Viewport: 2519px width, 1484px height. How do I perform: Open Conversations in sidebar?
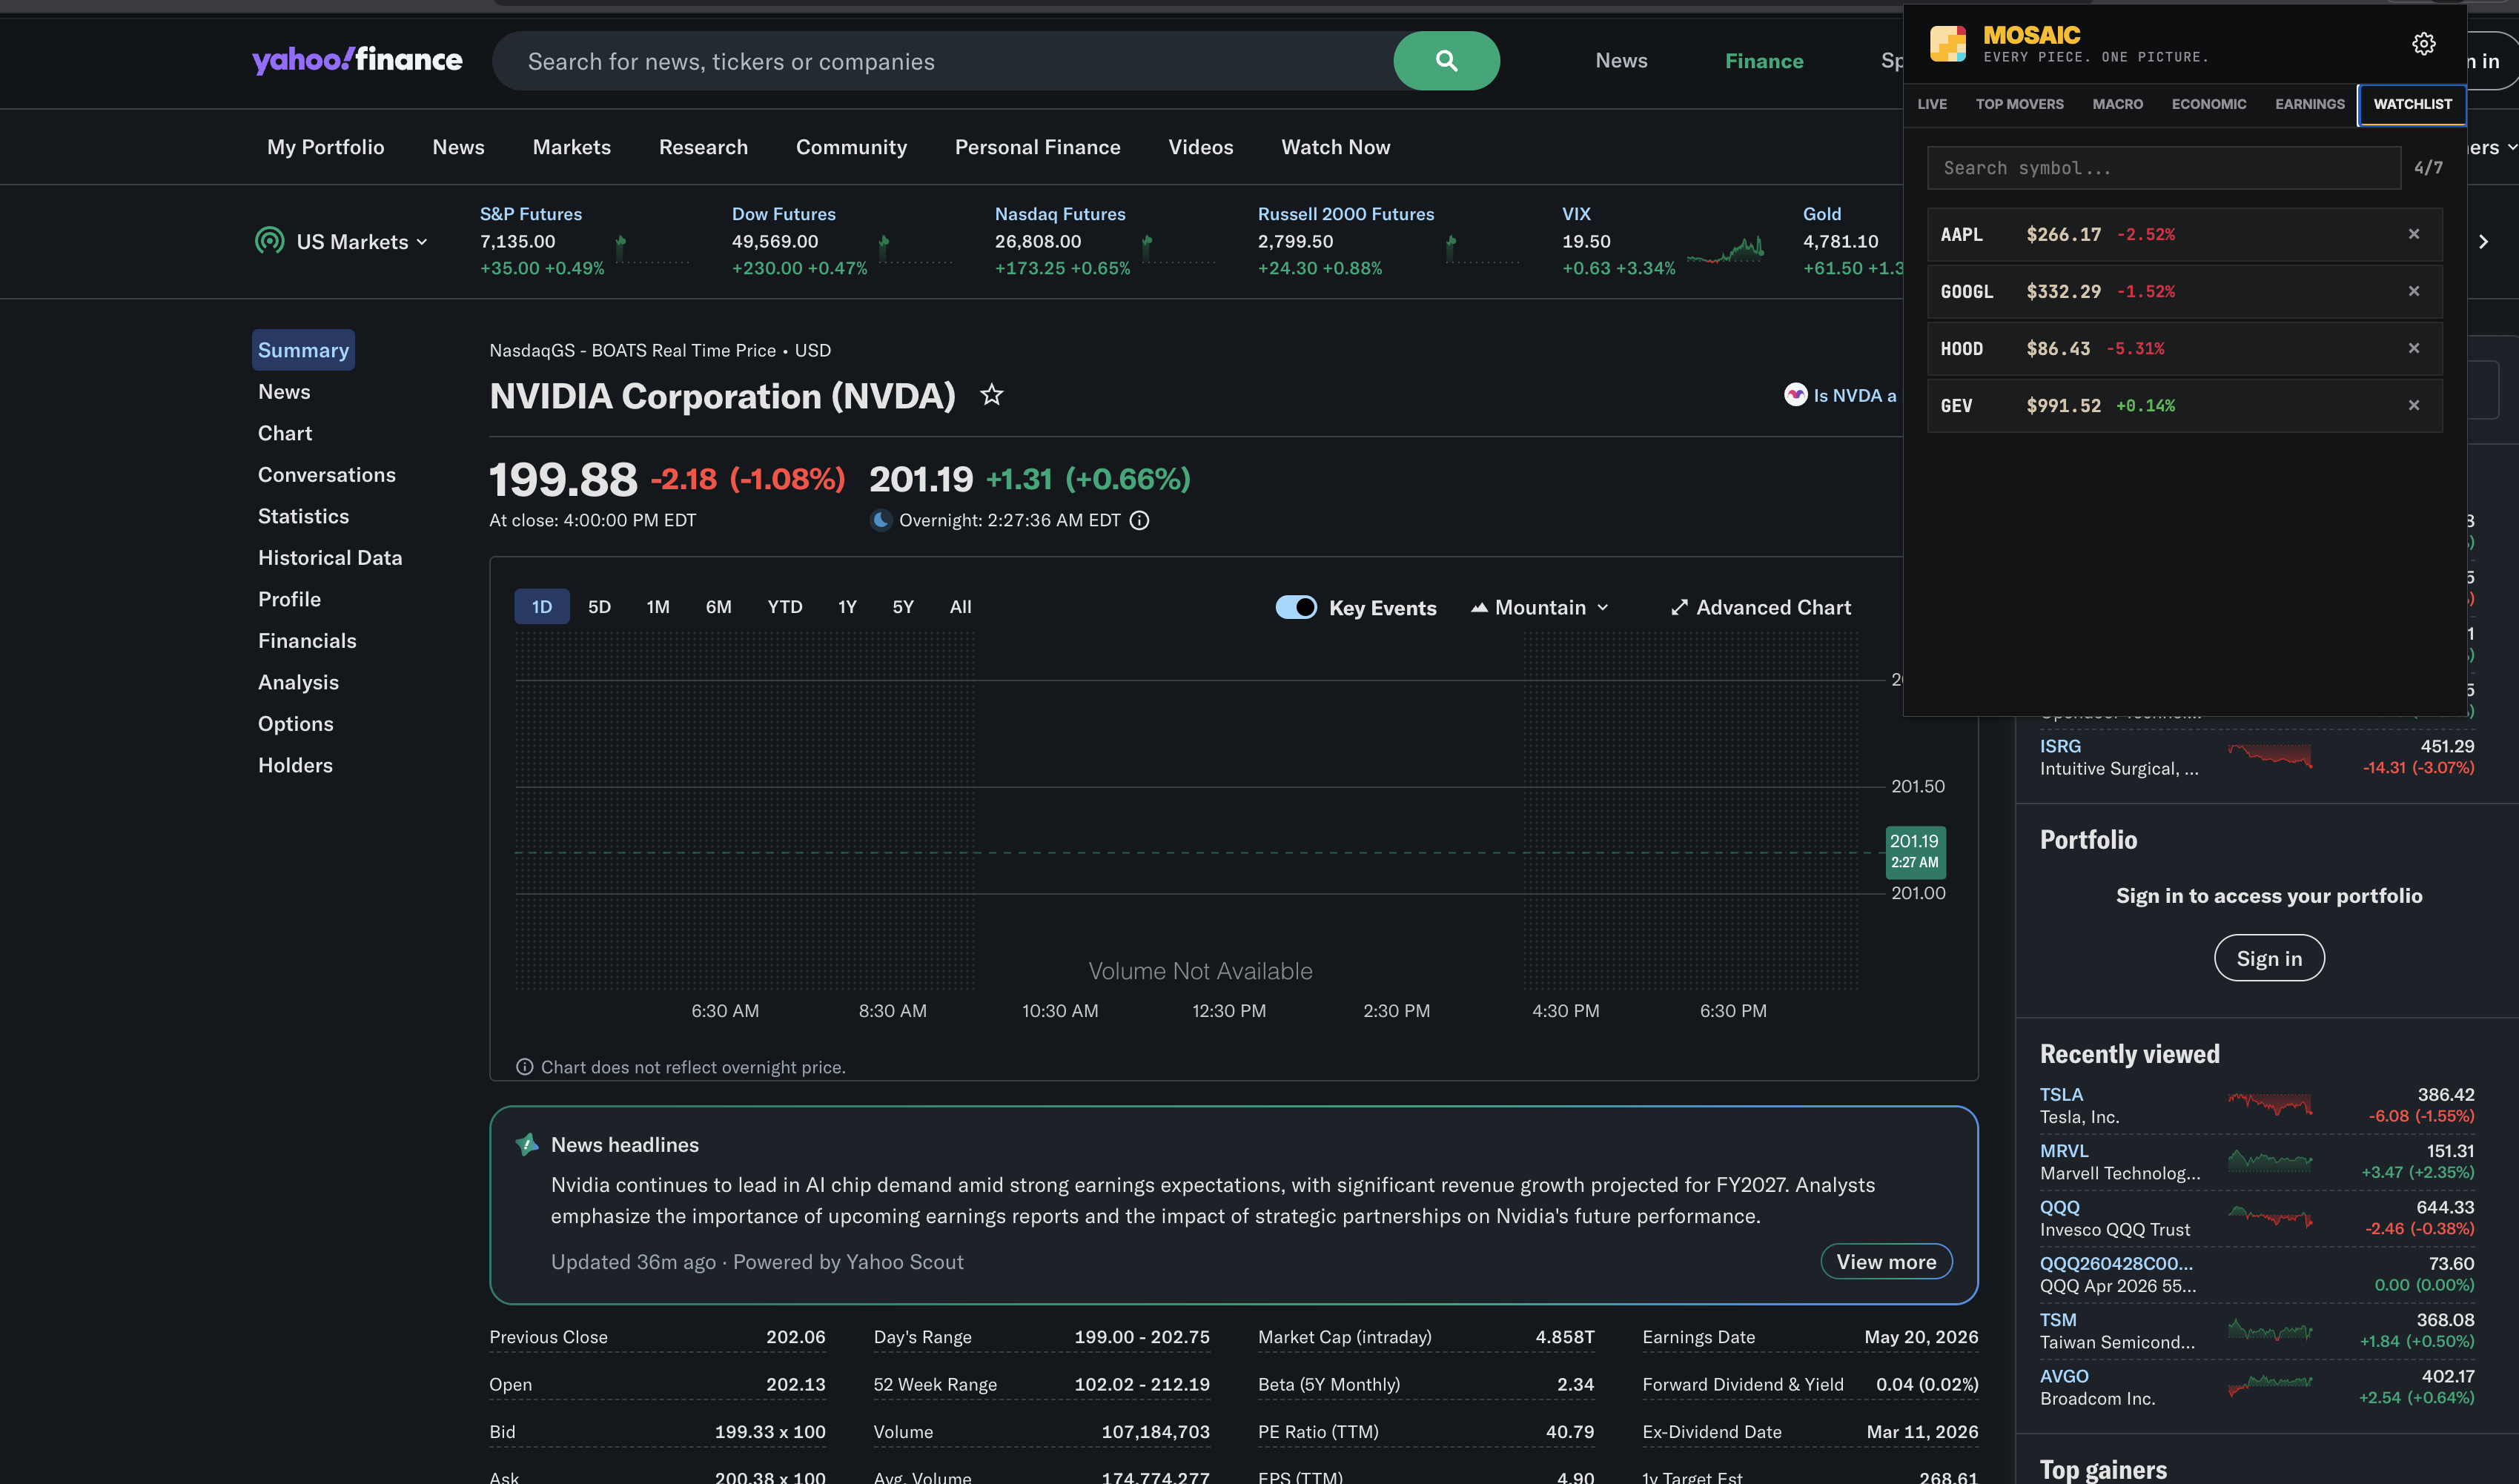[x=326, y=475]
